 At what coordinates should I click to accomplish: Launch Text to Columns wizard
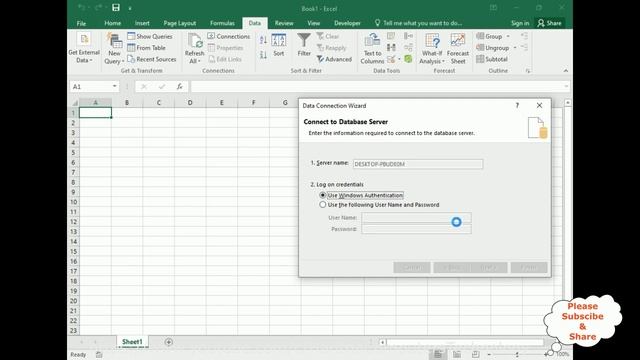coord(372,49)
